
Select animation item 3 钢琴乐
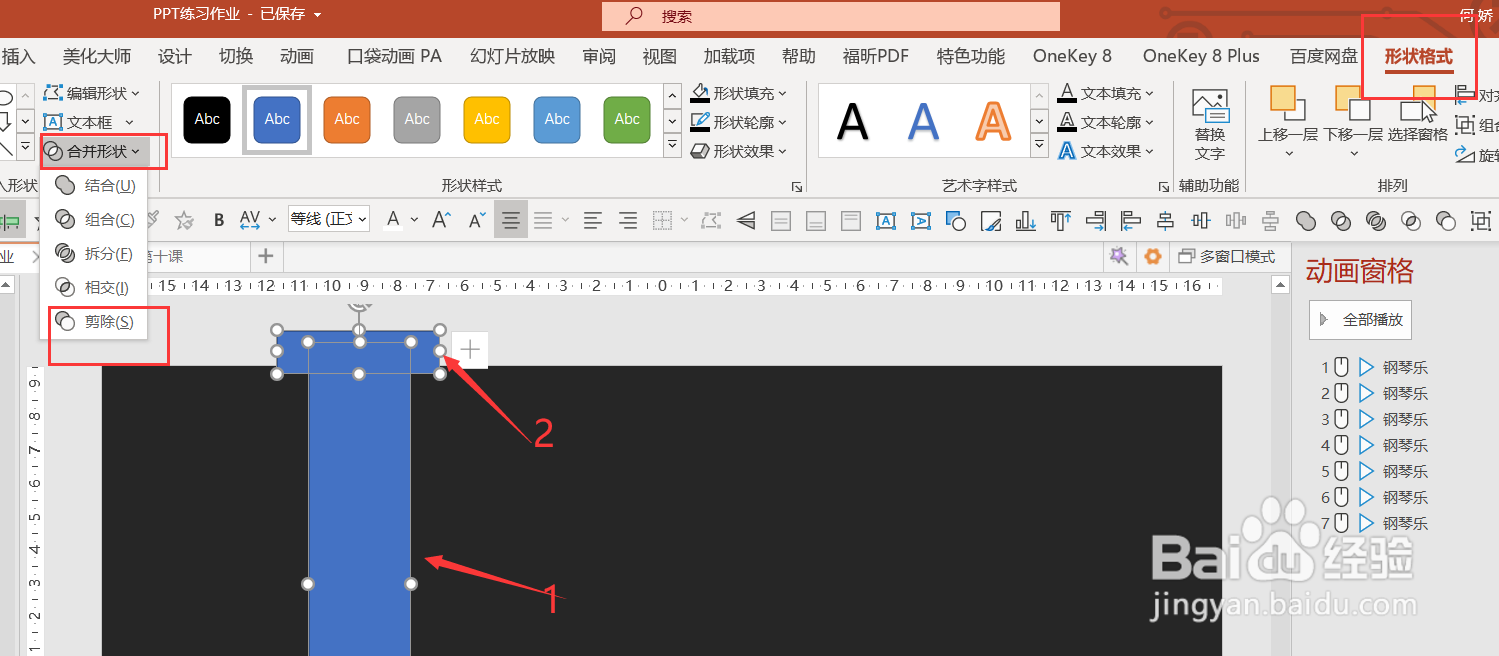point(1374,419)
